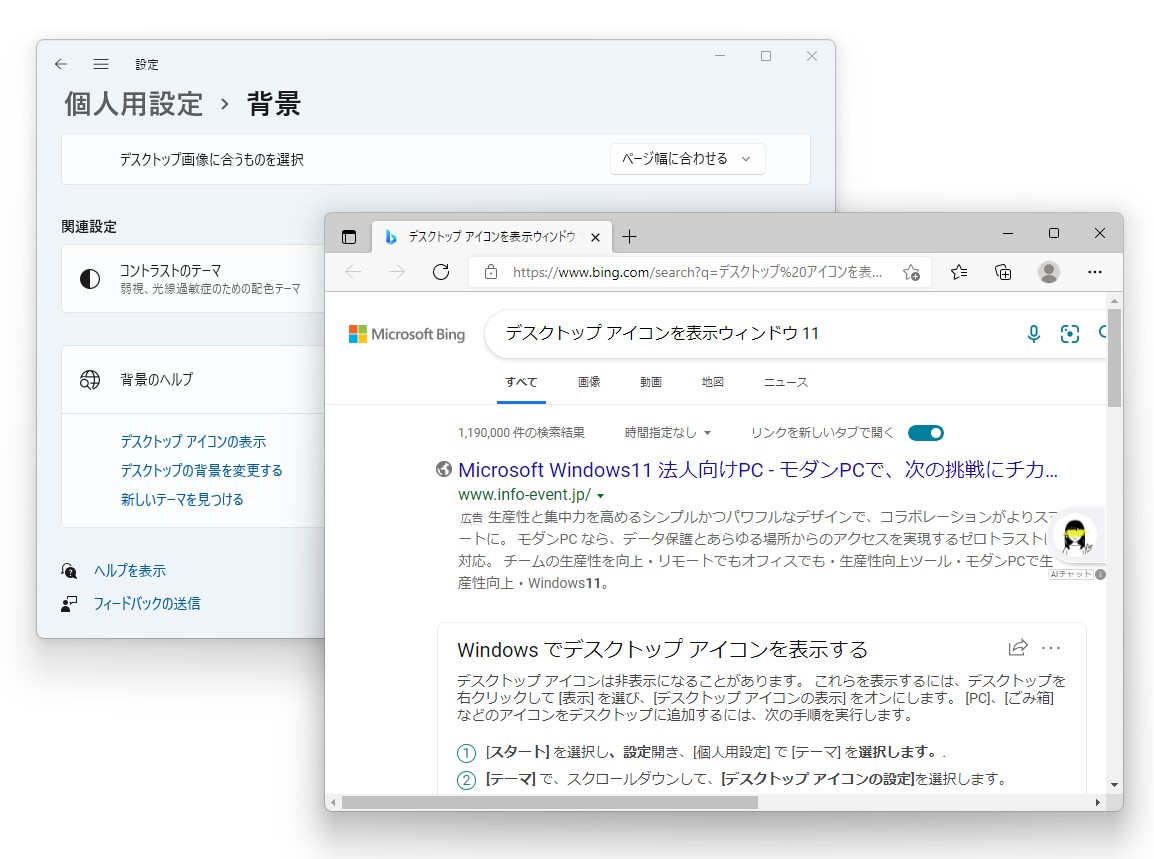Open the Bing AI chat assistant avatar
Screen dimensions: 1154x859
coord(1075,536)
